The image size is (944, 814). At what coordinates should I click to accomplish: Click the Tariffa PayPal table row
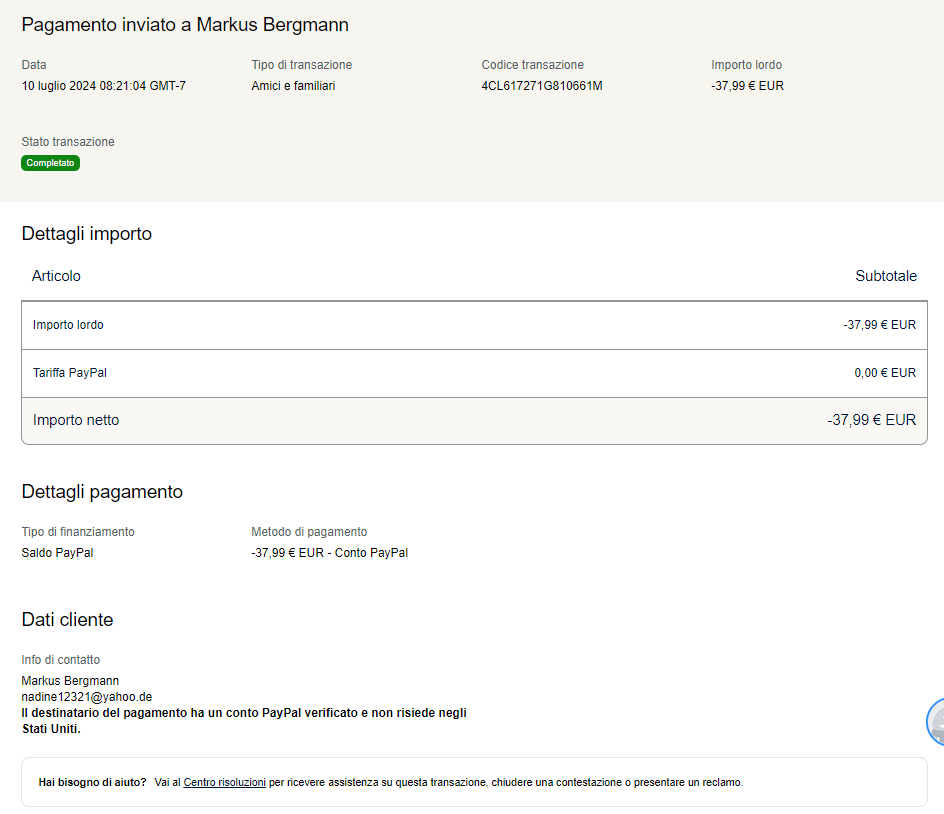tap(473, 373)
